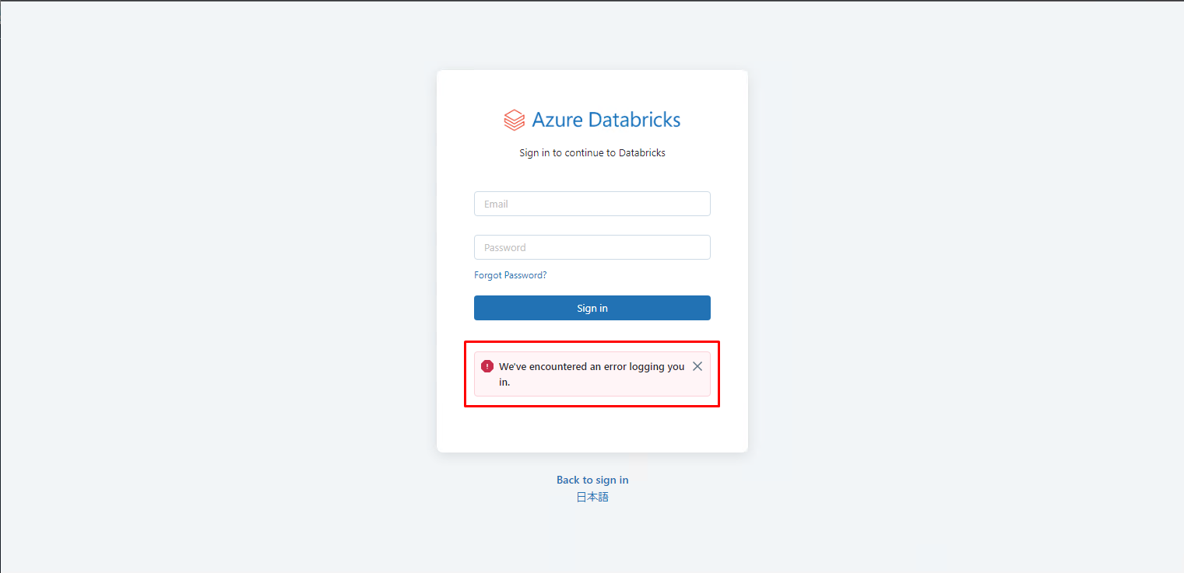Click the Databricks stacked-layers logo icon

pos(514,120)
